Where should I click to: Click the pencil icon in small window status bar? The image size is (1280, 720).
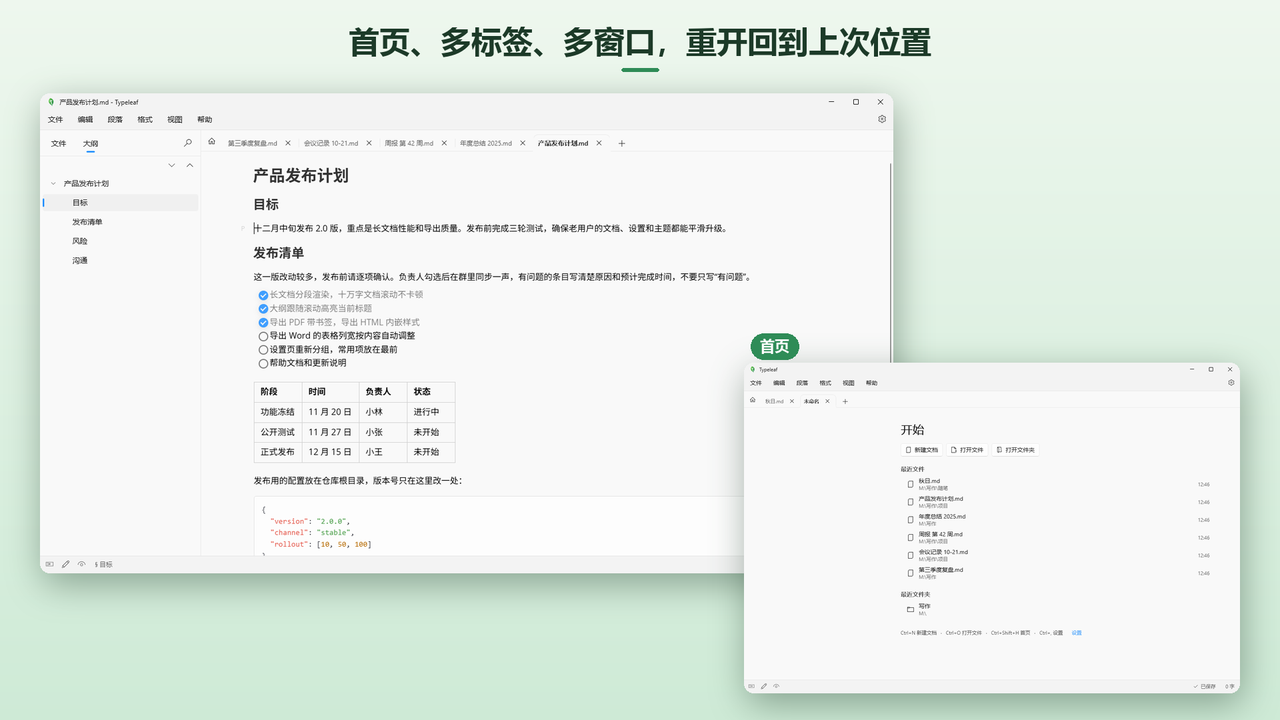click(x=764, y=686)
